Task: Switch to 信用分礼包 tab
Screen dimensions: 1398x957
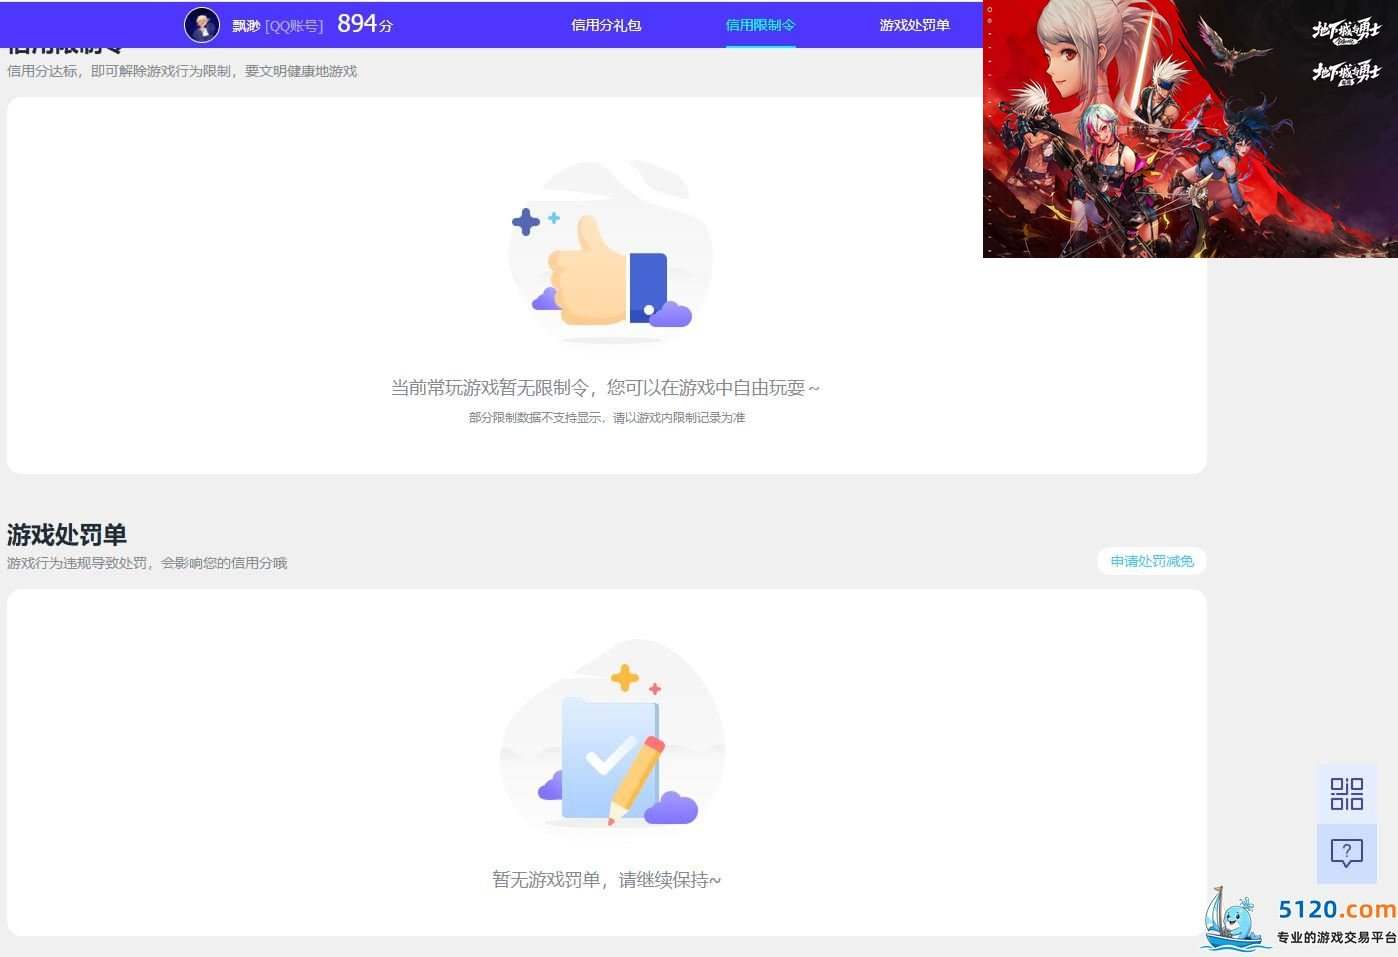Action: [x=606, y=25]
